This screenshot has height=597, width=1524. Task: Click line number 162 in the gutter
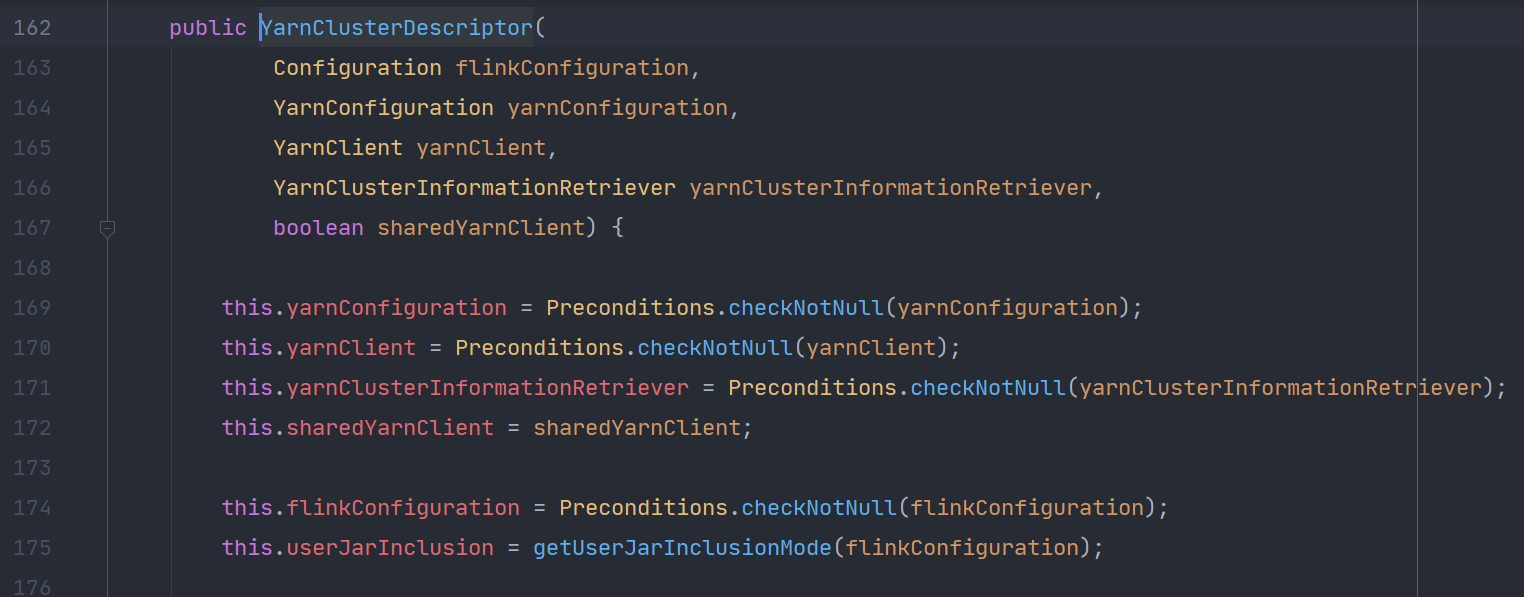[32, 28]
